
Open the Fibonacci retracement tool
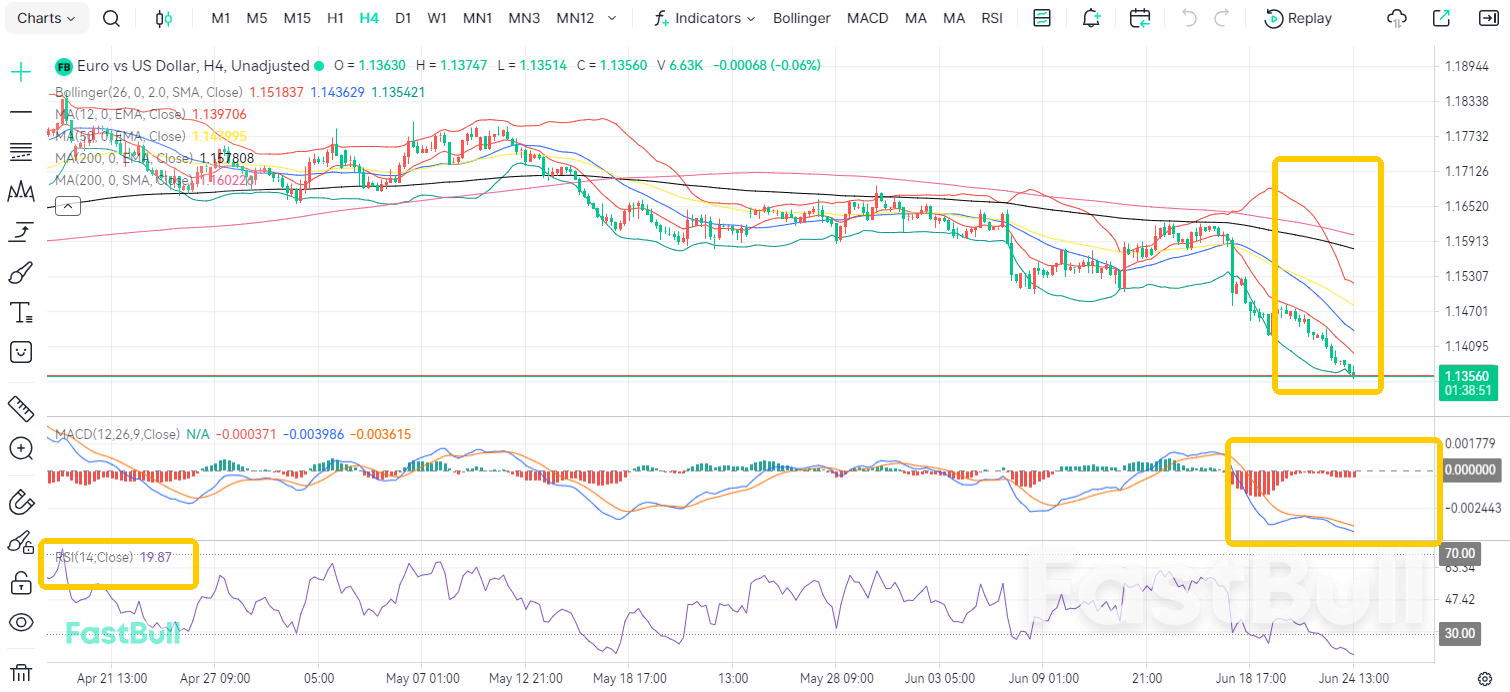coord(21,151)
